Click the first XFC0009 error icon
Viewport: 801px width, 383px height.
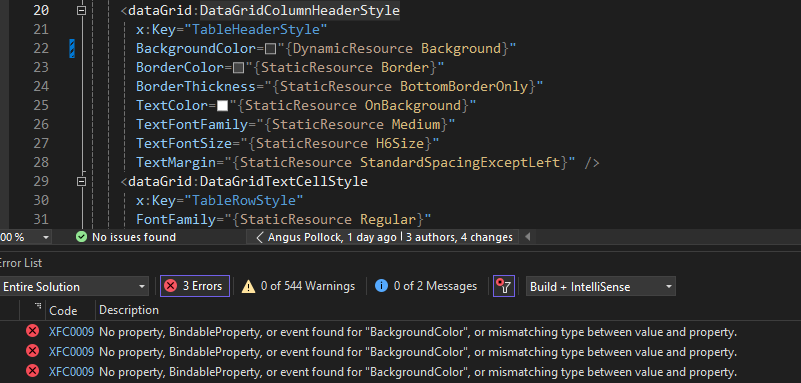pos(32,331)
